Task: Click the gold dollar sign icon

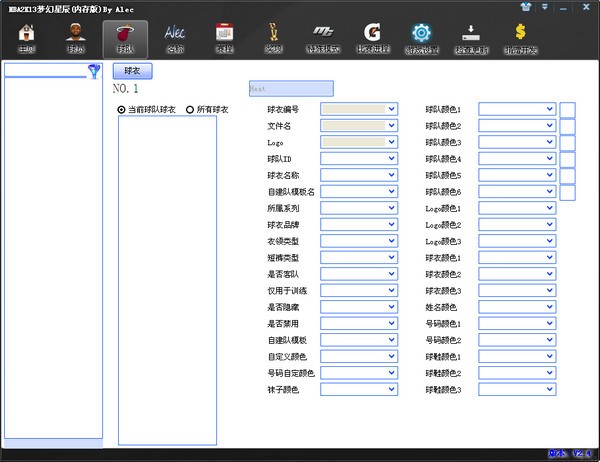Action: coord(520,39)
